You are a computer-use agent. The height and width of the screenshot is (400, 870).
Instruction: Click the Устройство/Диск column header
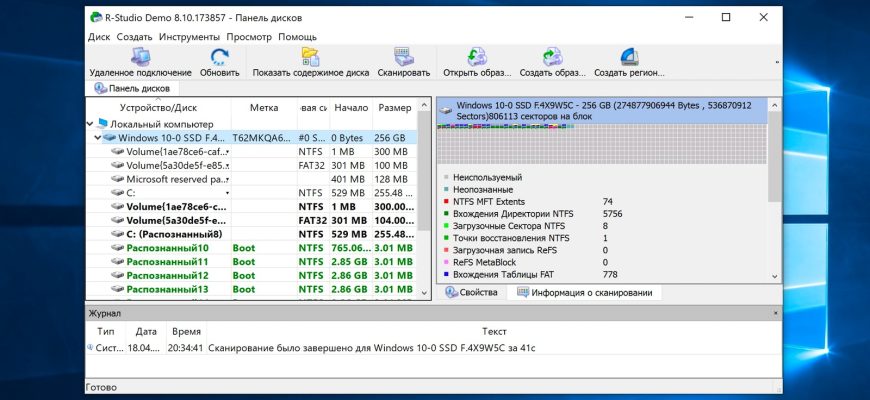click(158, 108)
